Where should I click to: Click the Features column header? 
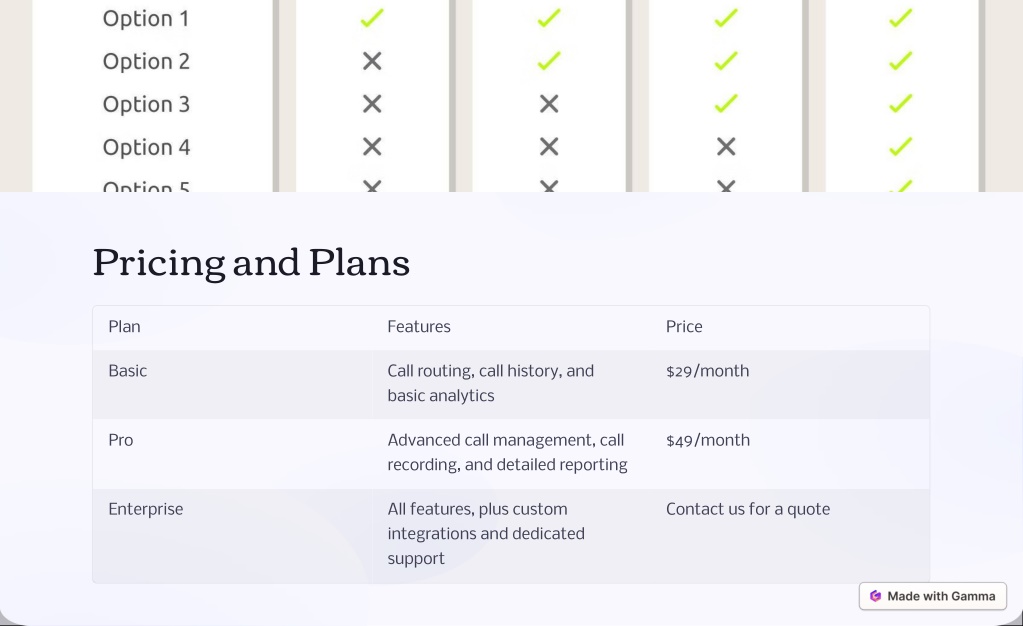[419, 327]
